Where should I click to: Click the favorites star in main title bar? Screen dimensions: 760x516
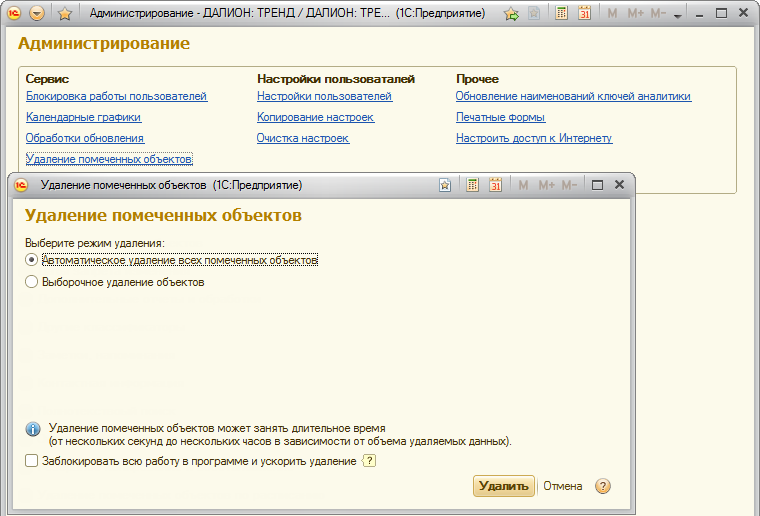[64, 13]
